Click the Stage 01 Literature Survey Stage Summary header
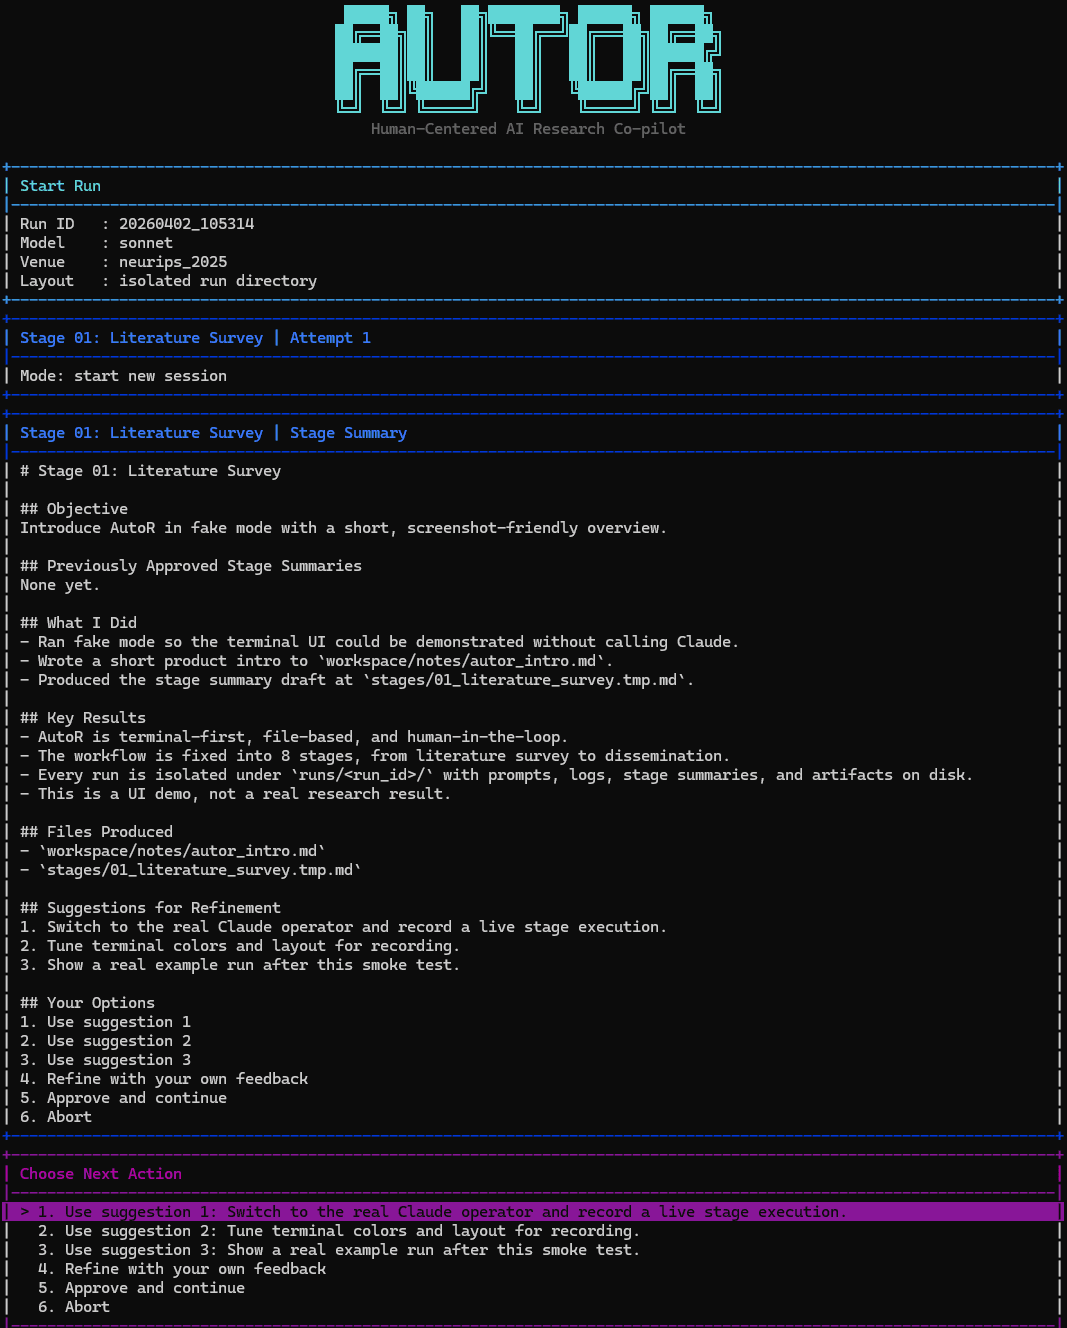This screenshot has width=1067, height=1328. 213,433
